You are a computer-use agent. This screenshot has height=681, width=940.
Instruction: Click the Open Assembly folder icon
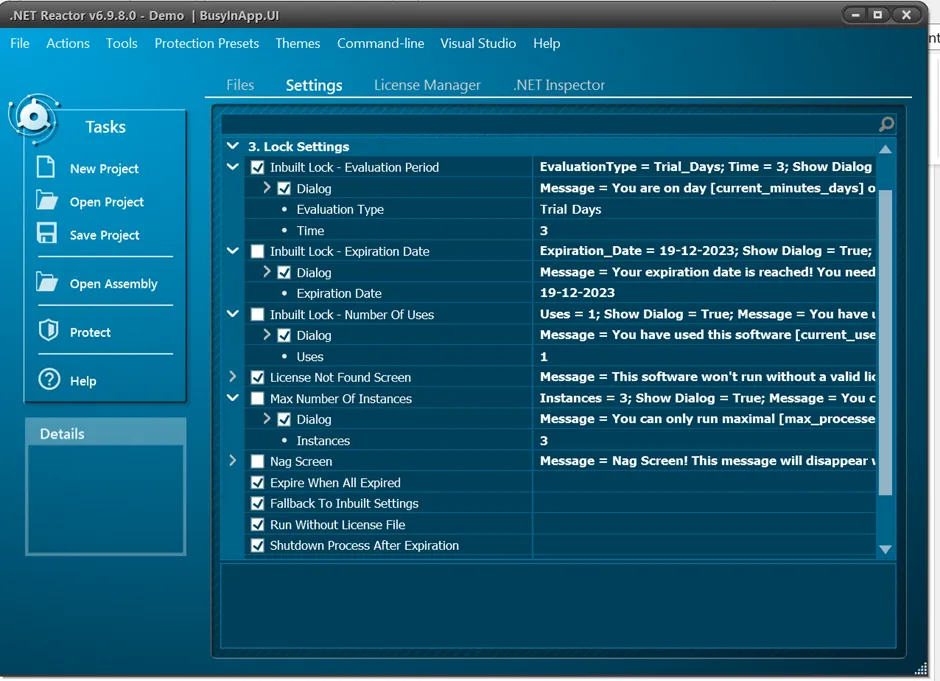tap(47, 282)
